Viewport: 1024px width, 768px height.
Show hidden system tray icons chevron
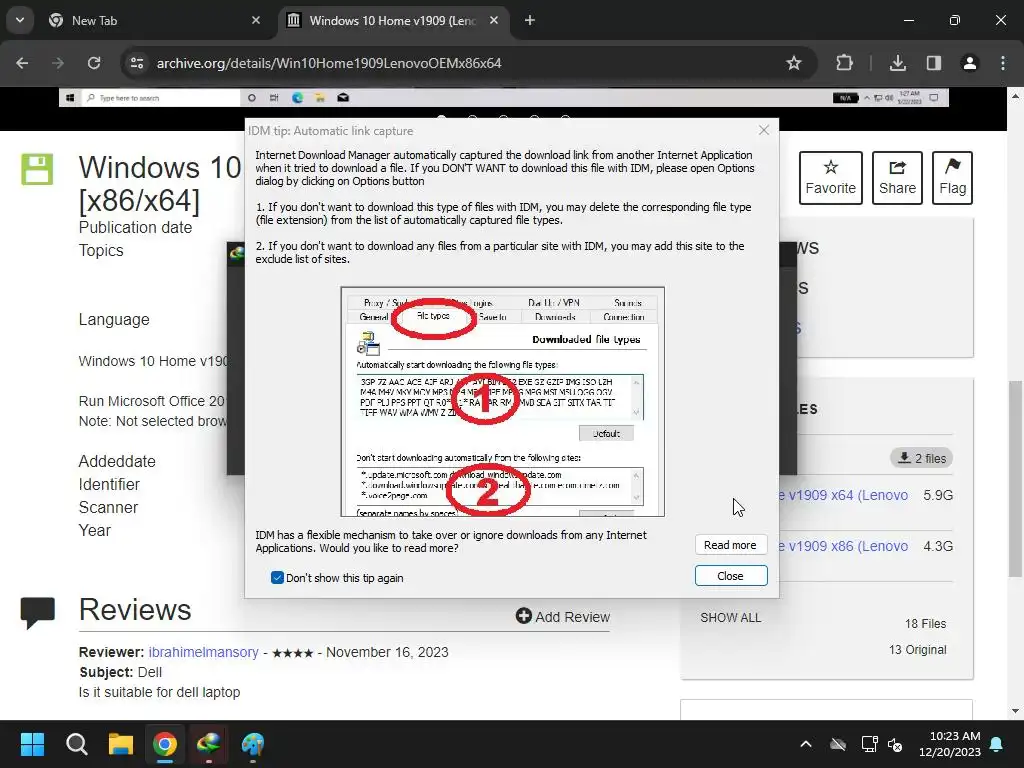[806, 744]
